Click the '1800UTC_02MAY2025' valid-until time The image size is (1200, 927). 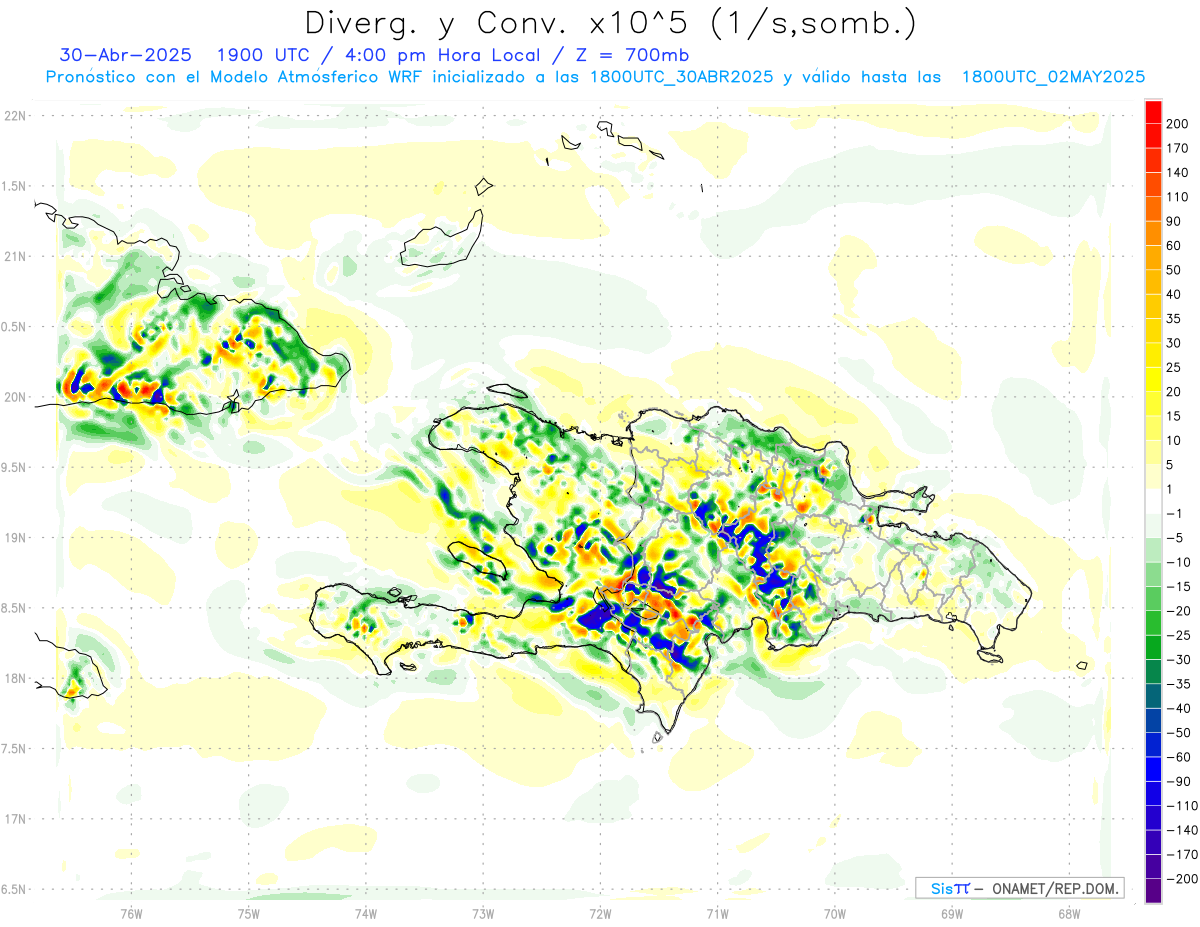tap(1053, 77)
